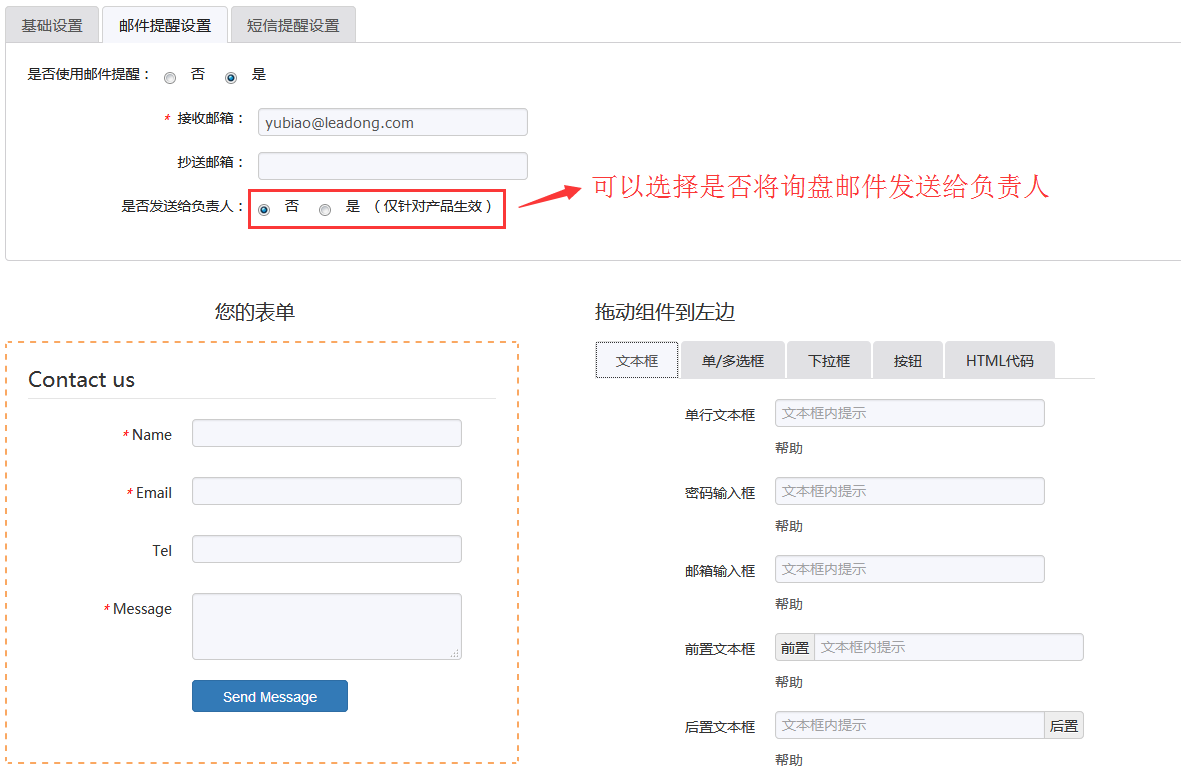This screenshot has height=769, width=1181.
Task: Select 否 for email reminder usage
Action: [169, 77]
